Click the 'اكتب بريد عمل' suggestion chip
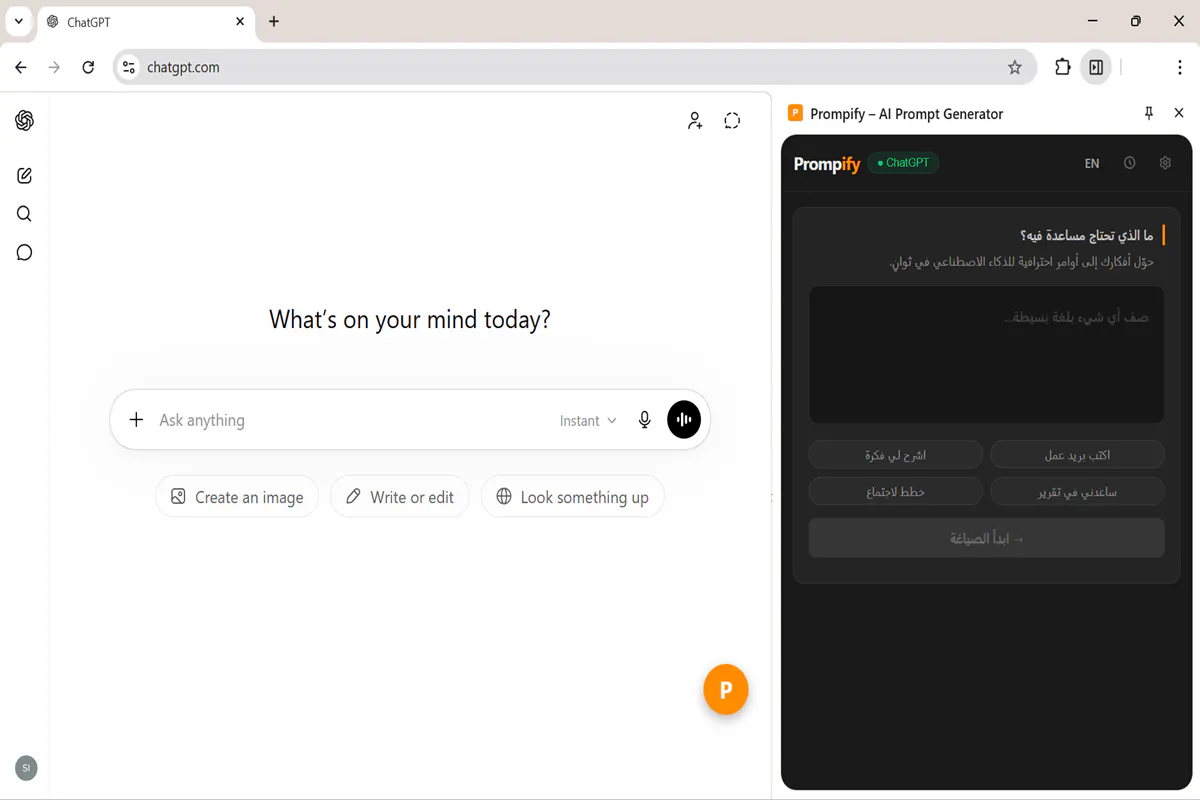 (x=1077, y=455)
